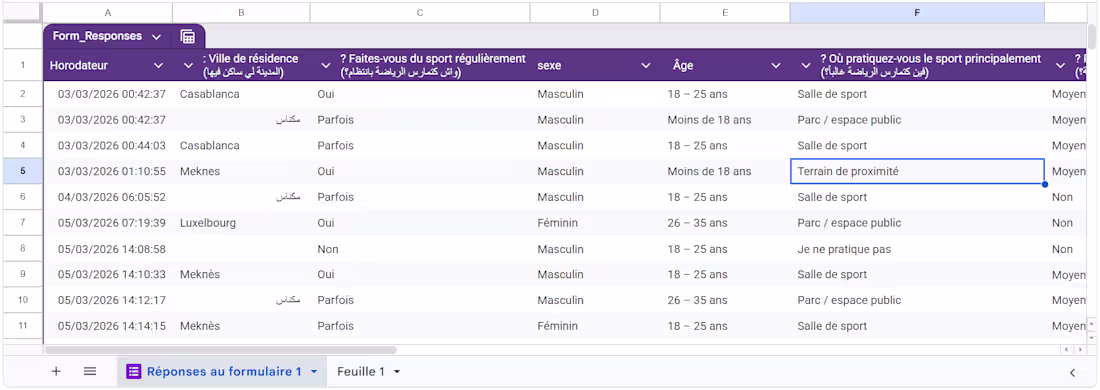Click the scroll right arrow at bottom

[1080, 349]
